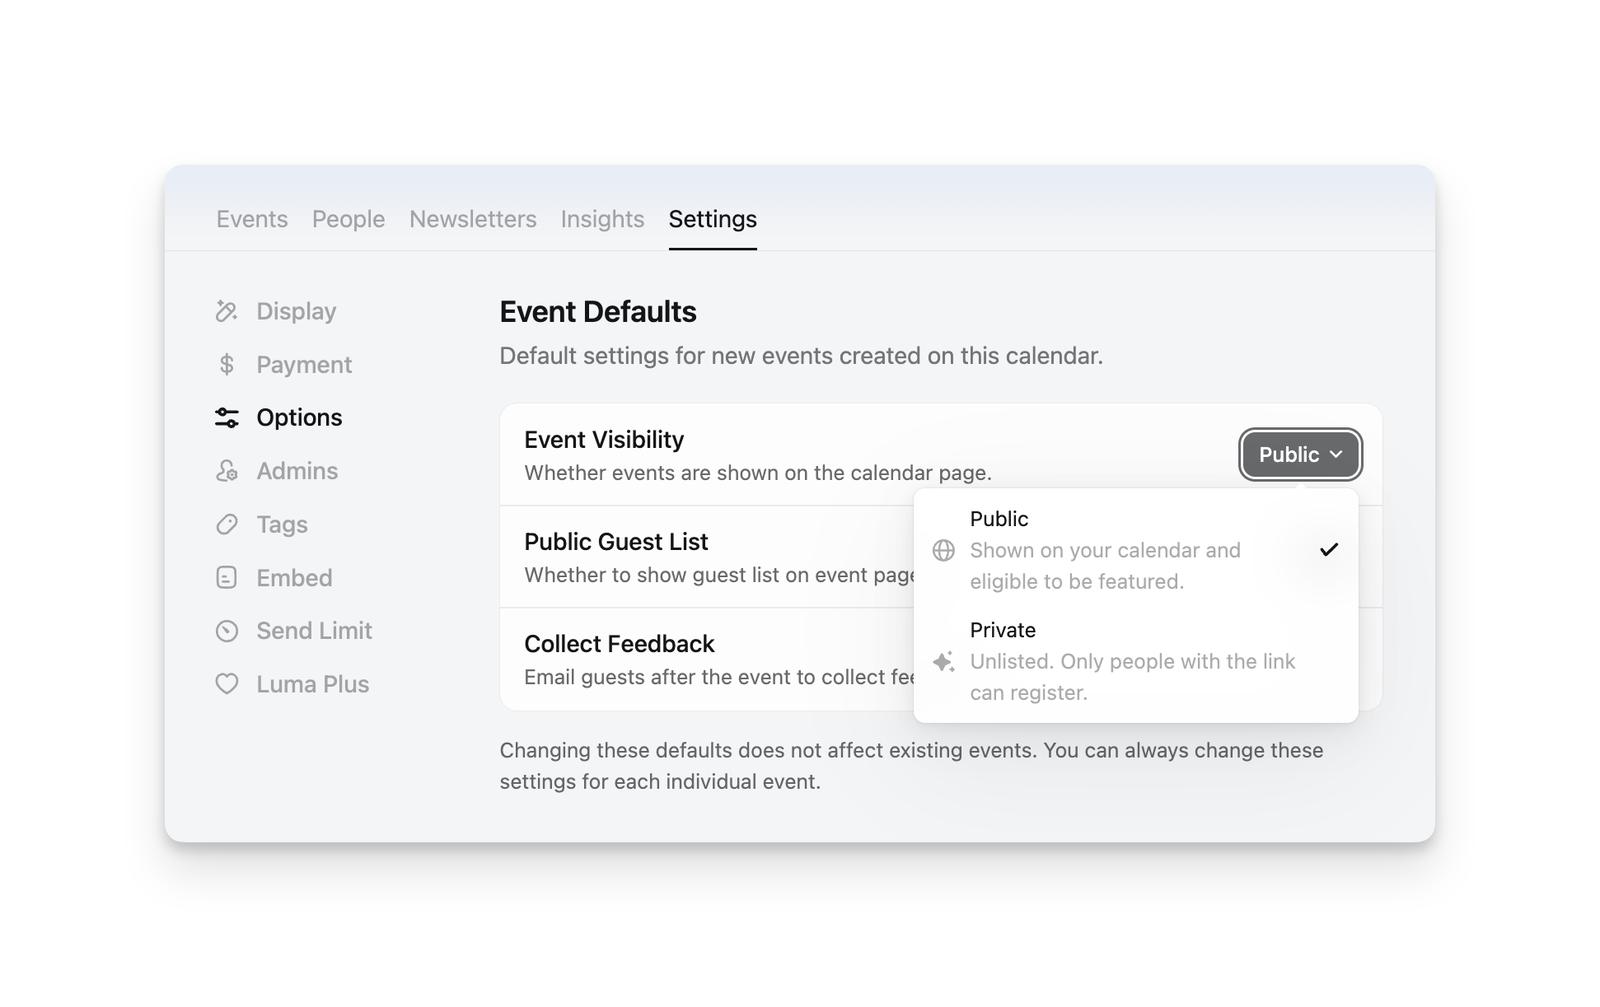Click the Collect Feedback setting heading

click(x=619, y=644)
